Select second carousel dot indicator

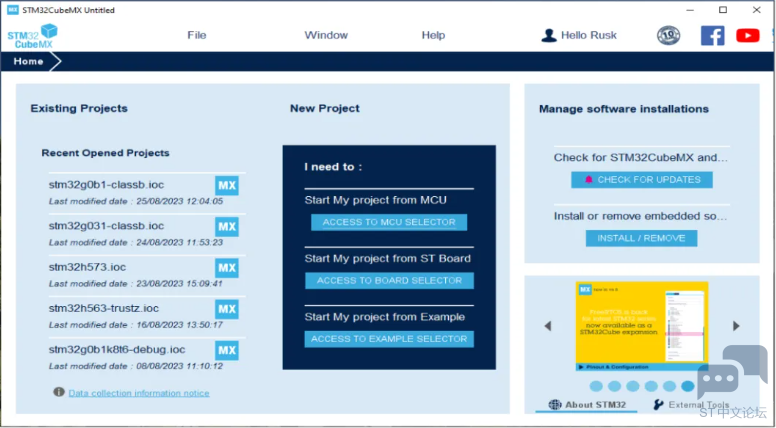pyautogui.click(x=615, y=386)
